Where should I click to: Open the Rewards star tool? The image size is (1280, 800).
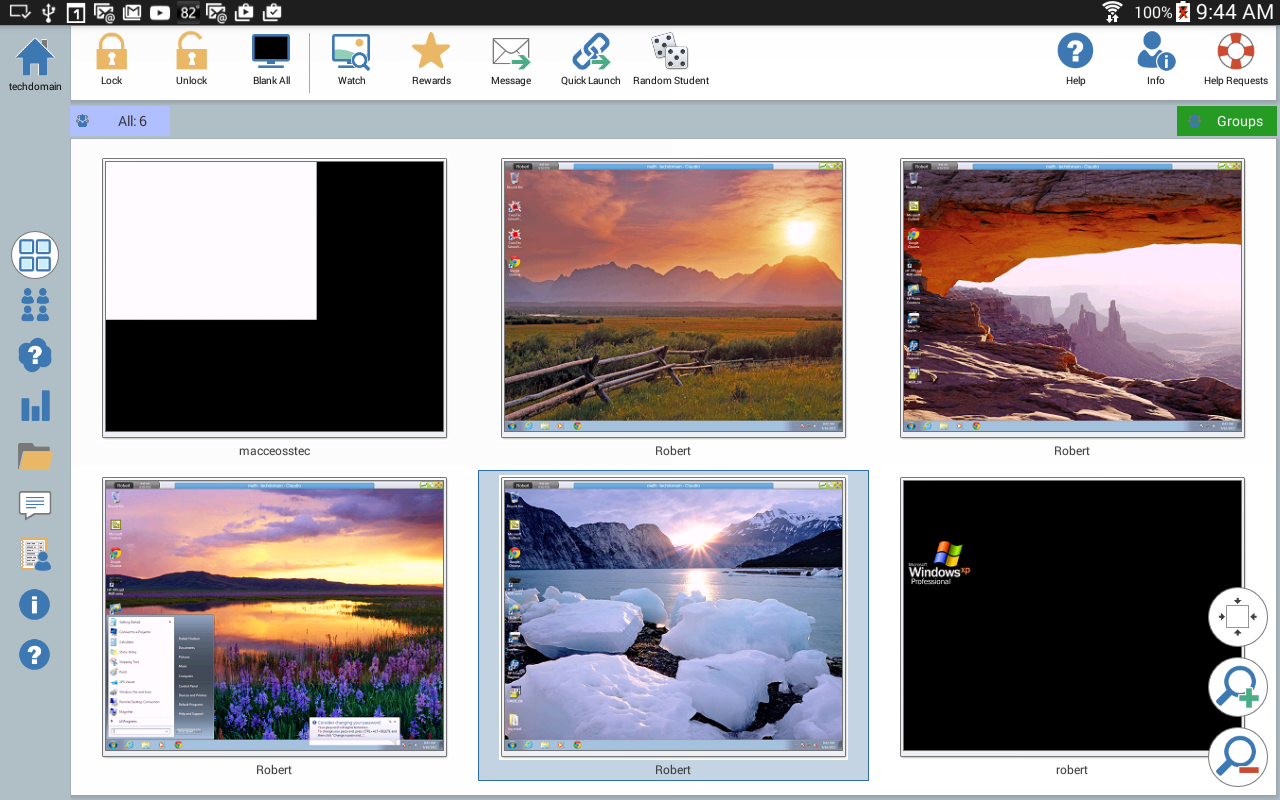431,54
